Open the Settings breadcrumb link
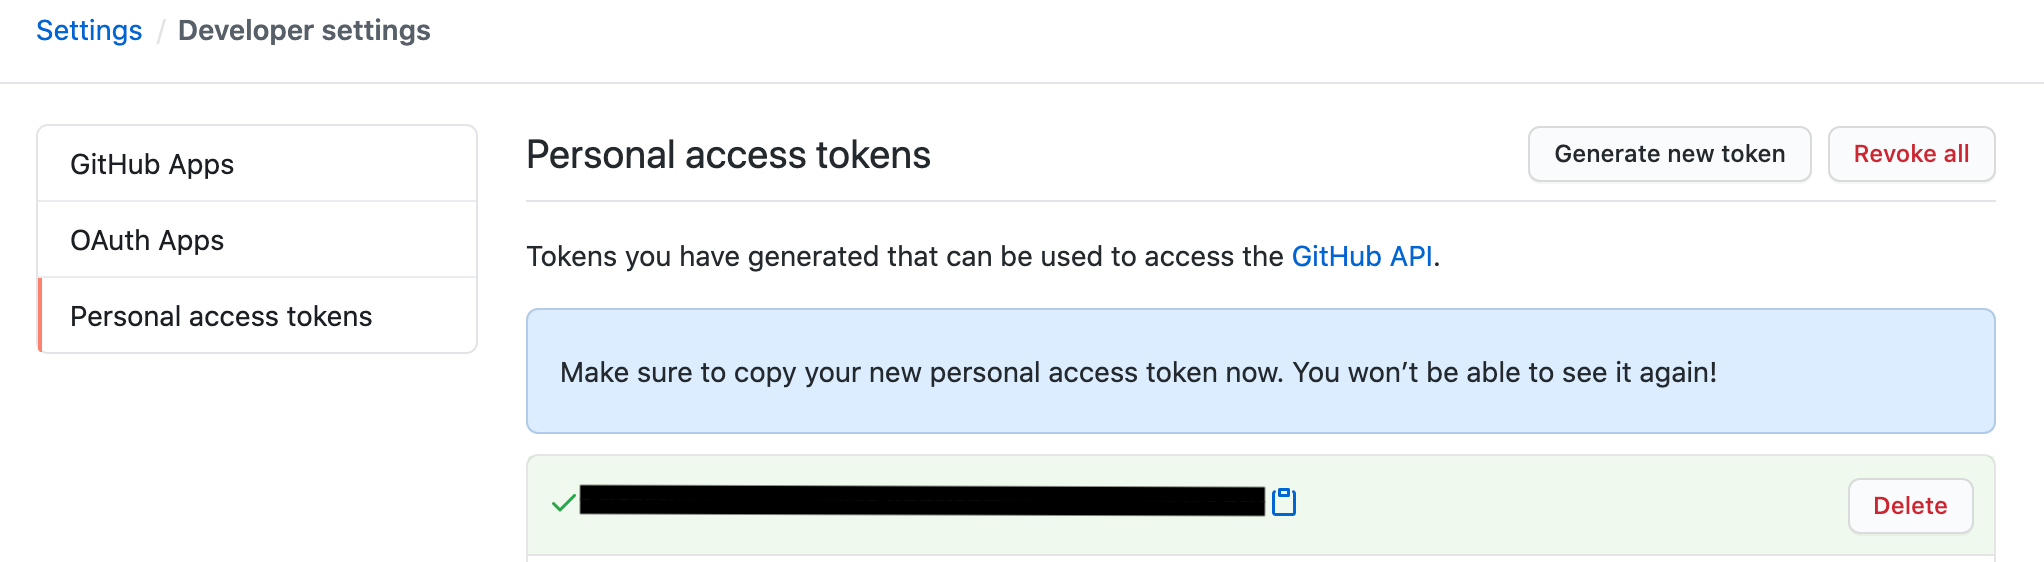This screenshot has width=2044, height=562. (x=89, y=31)
